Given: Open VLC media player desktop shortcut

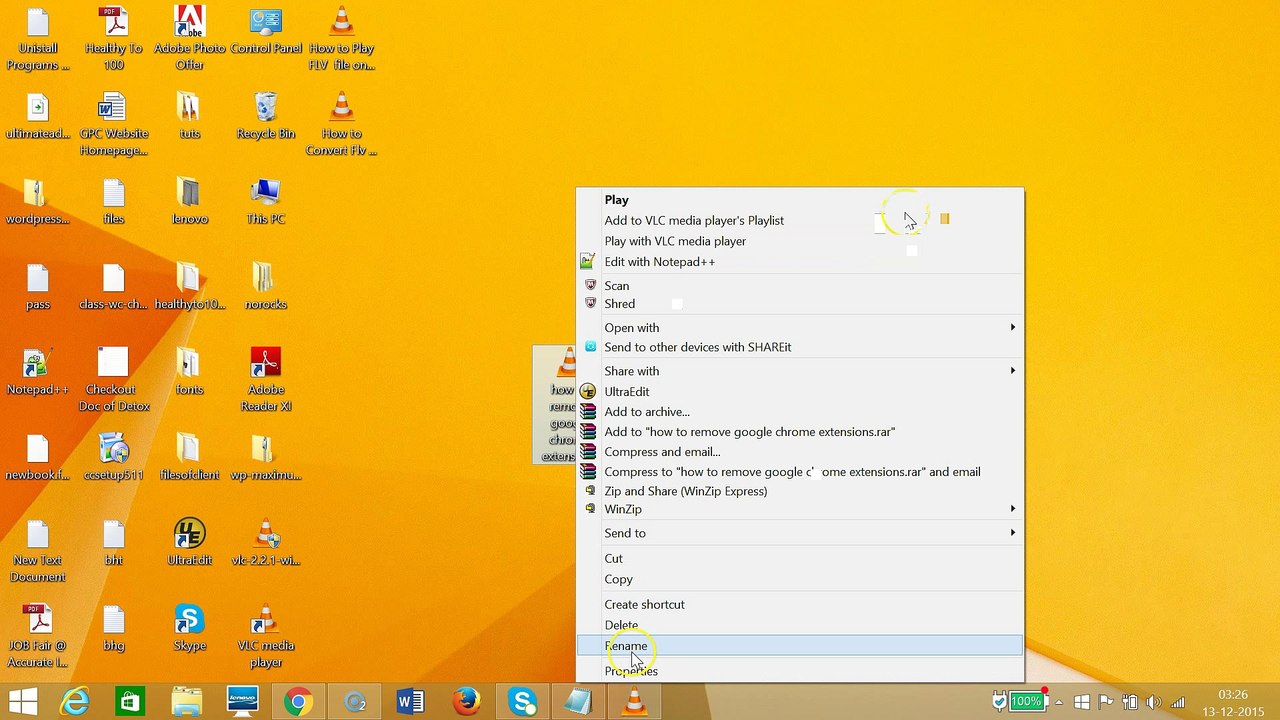Looking at the screenshot, I should tap(265, 637).
